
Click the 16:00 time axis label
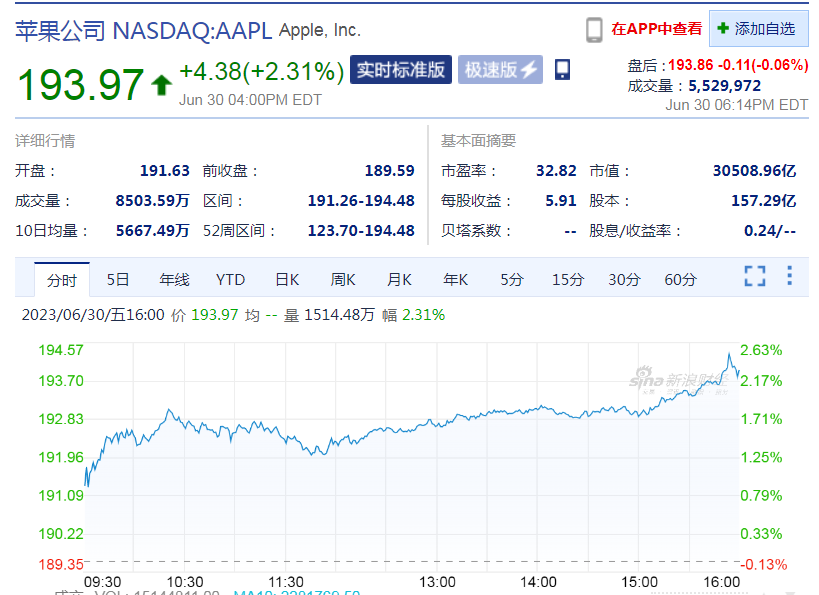tap(722, 582)
